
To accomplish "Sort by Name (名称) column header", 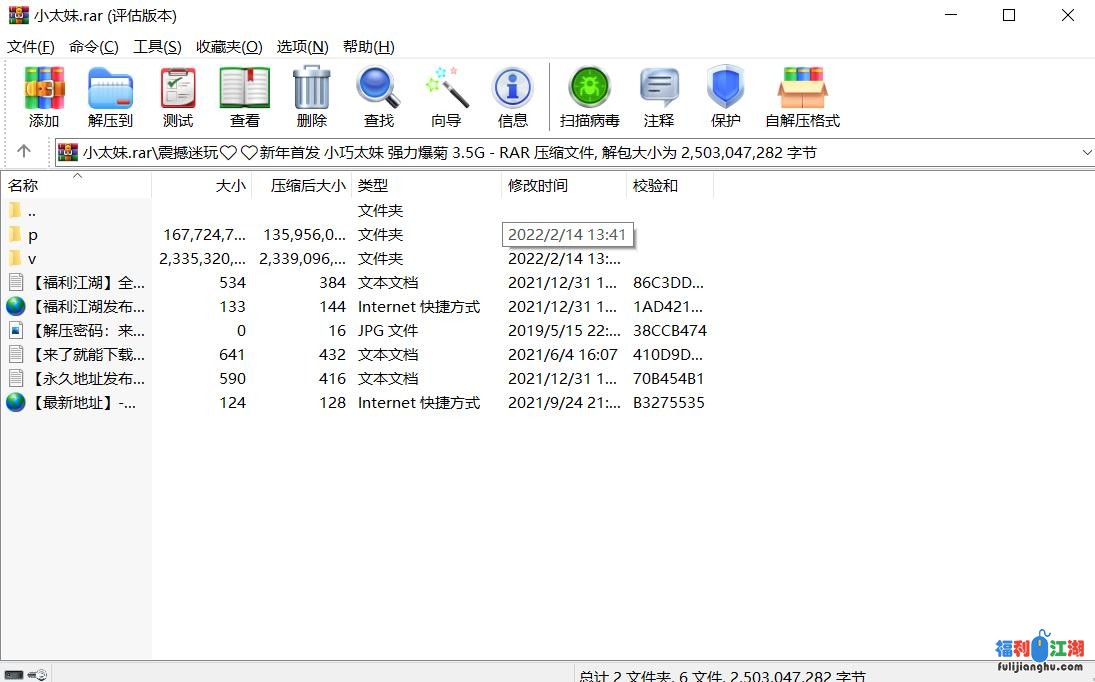I will coord(24,185).
